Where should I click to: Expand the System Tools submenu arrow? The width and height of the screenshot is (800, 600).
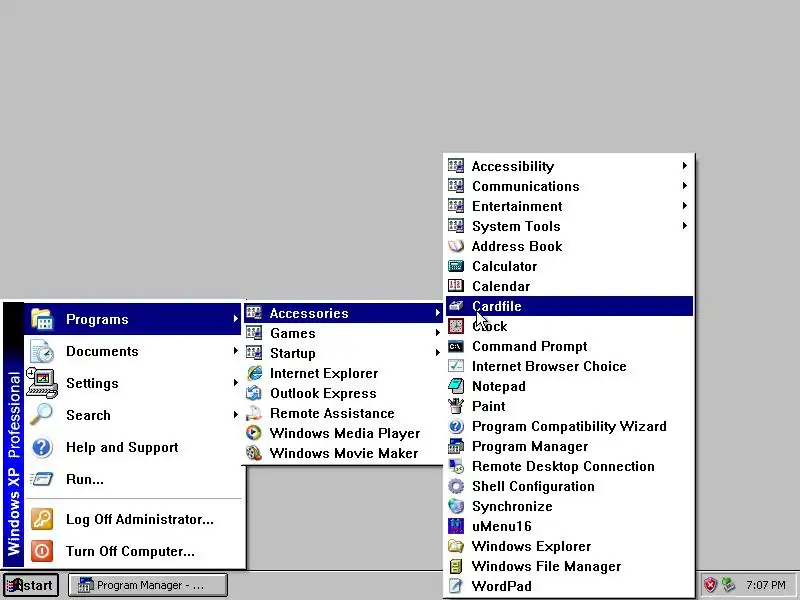(x=685, y=226)
